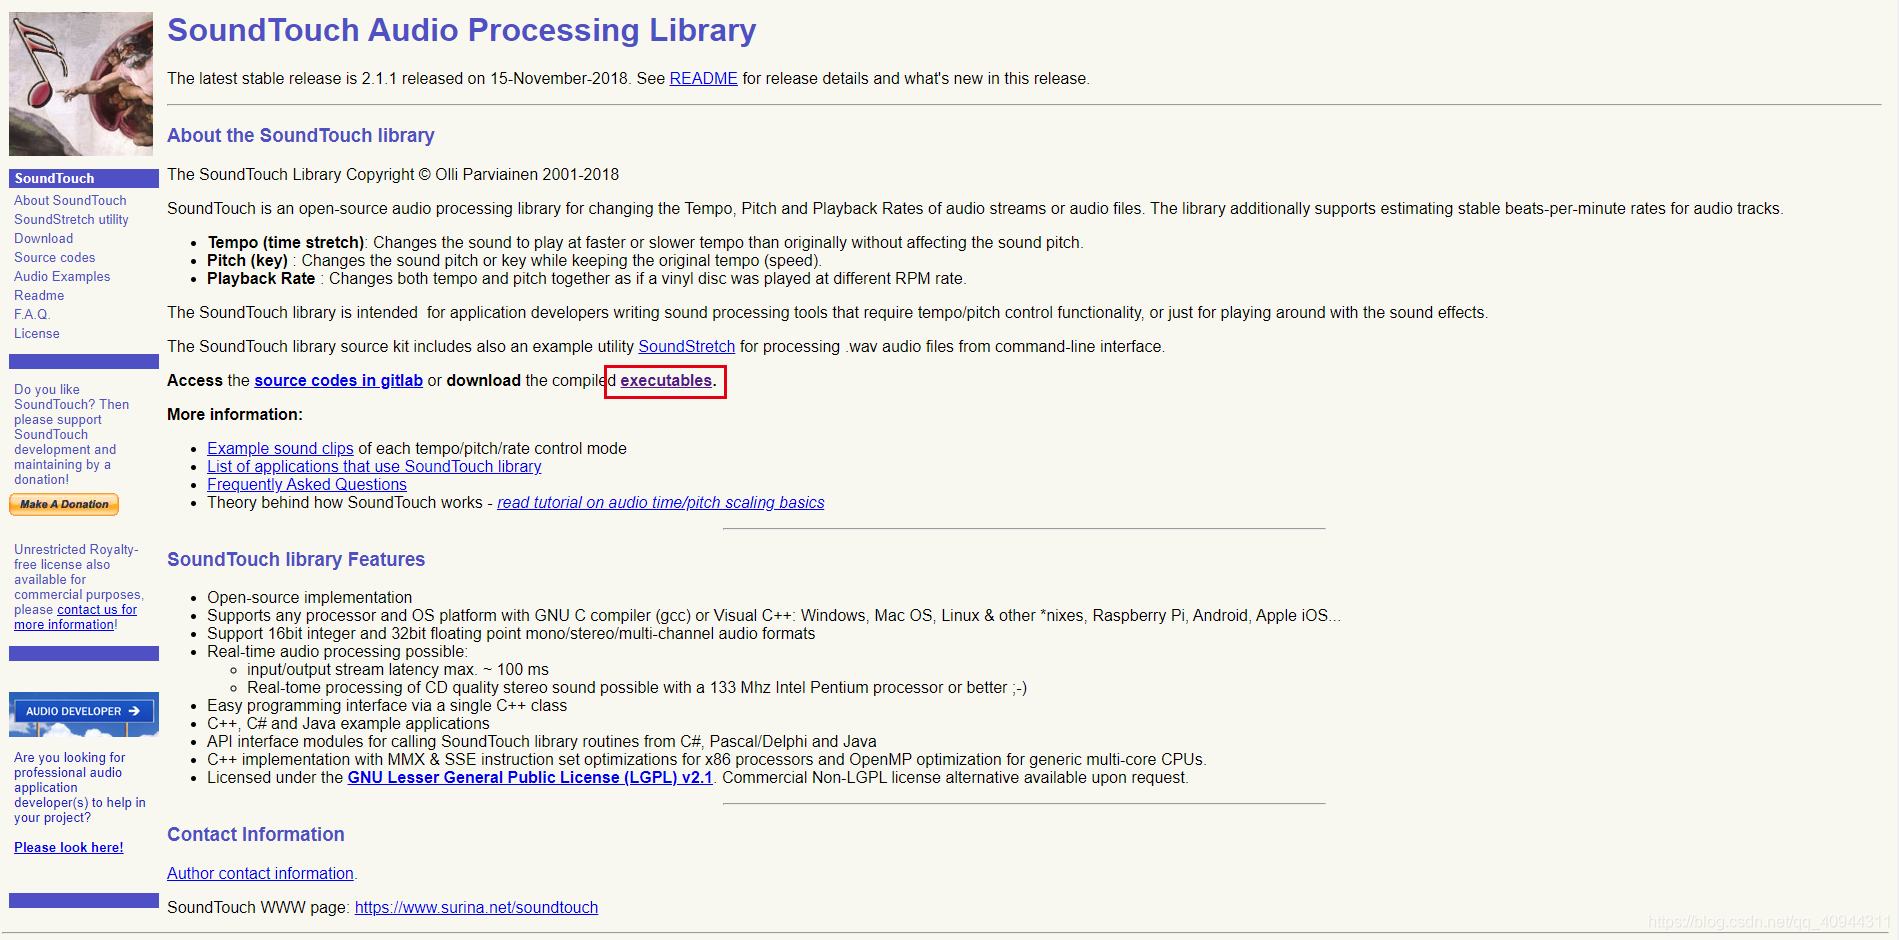Click the SoundTouch logo image
Viewport: 1899px width, 940px height.
[x=81, y=84]
